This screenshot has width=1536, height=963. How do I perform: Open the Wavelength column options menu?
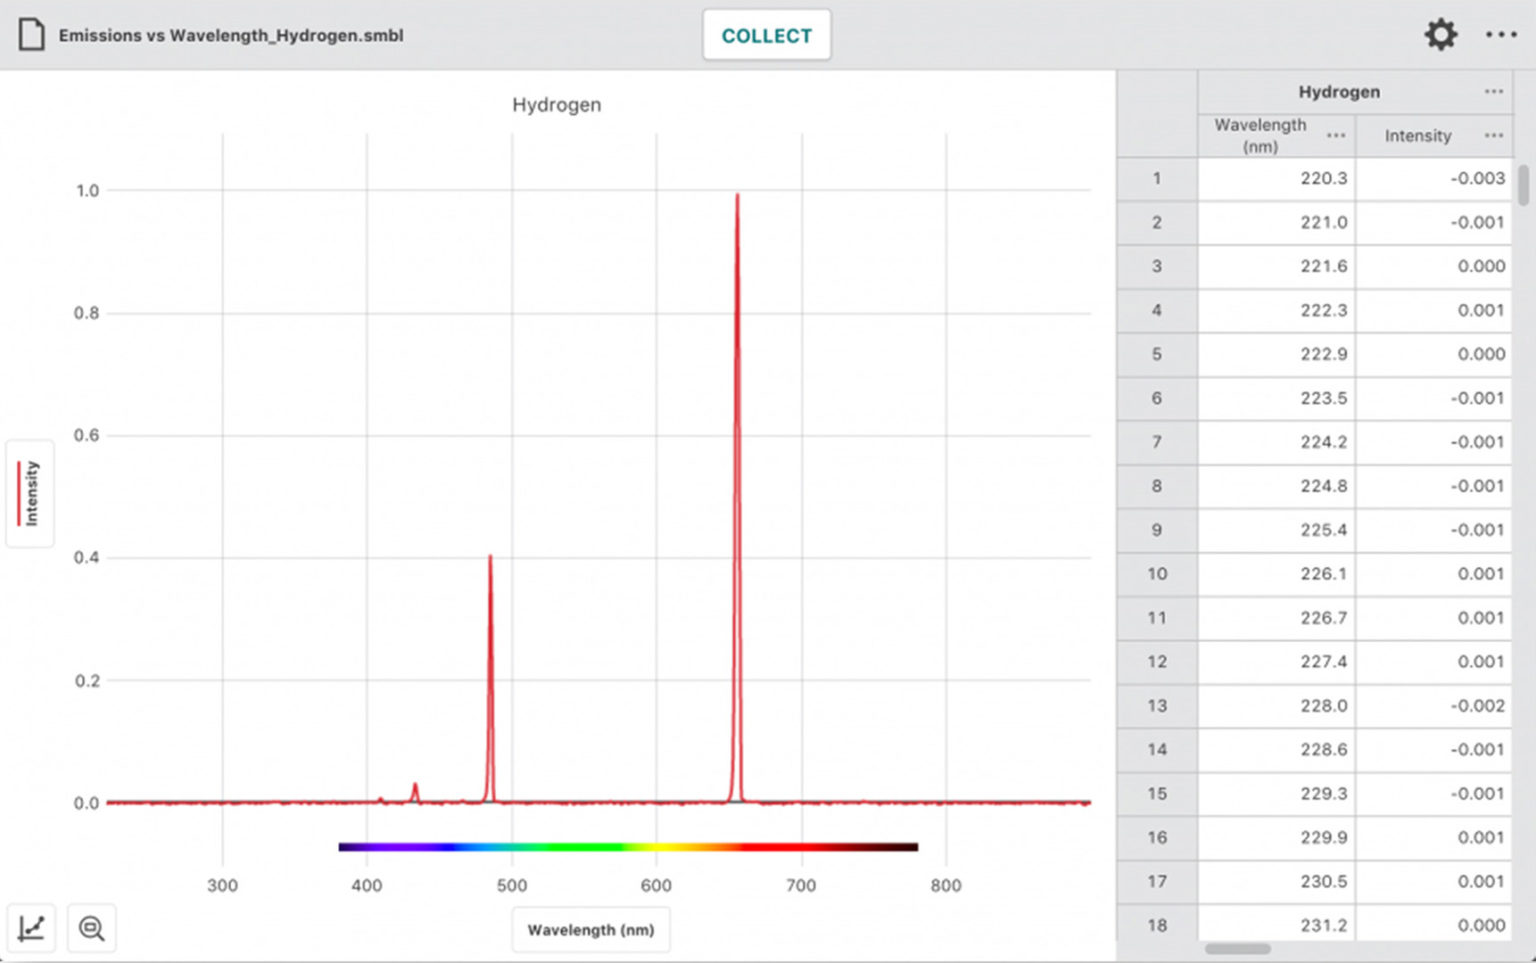[1336, 136]
